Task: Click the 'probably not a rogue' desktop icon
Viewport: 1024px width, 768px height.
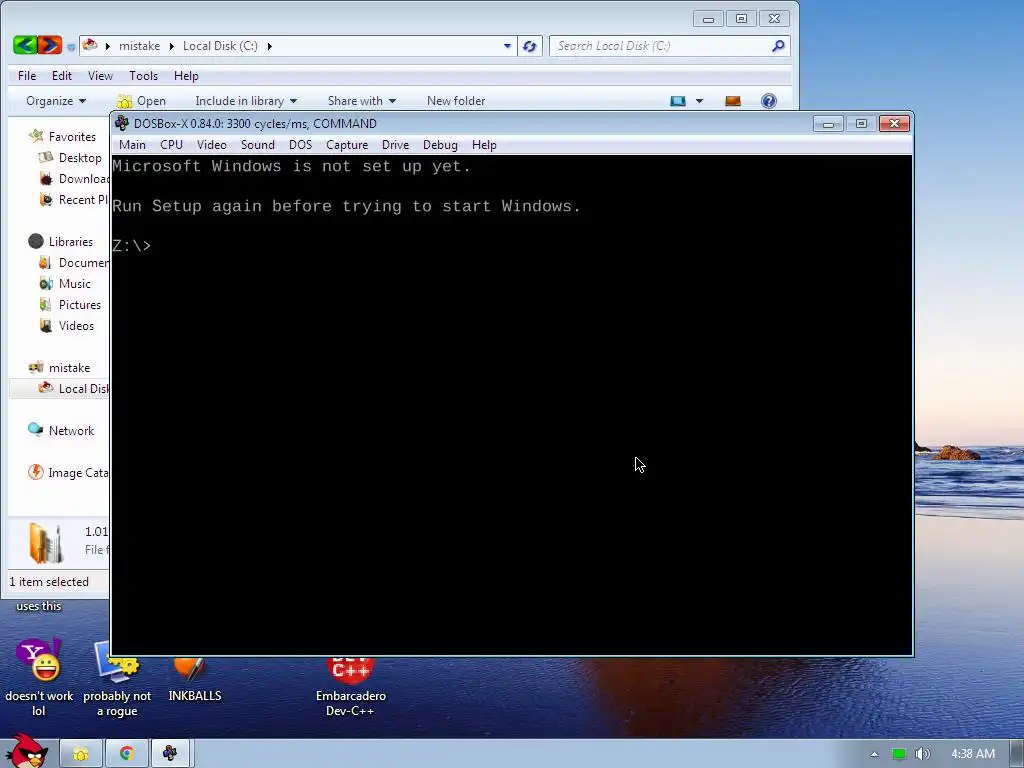Action: pos(117,678)
